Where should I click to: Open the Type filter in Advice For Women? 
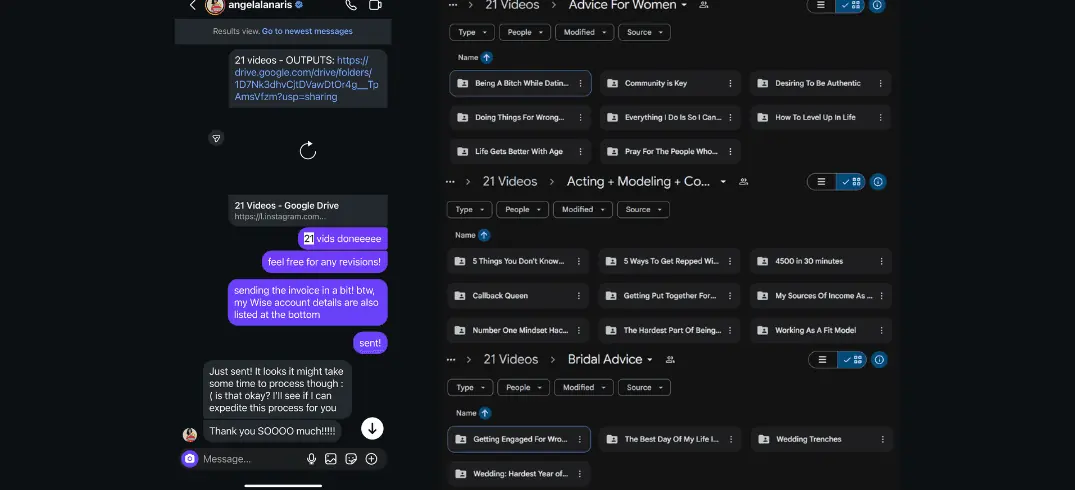[x=472, y=32]
